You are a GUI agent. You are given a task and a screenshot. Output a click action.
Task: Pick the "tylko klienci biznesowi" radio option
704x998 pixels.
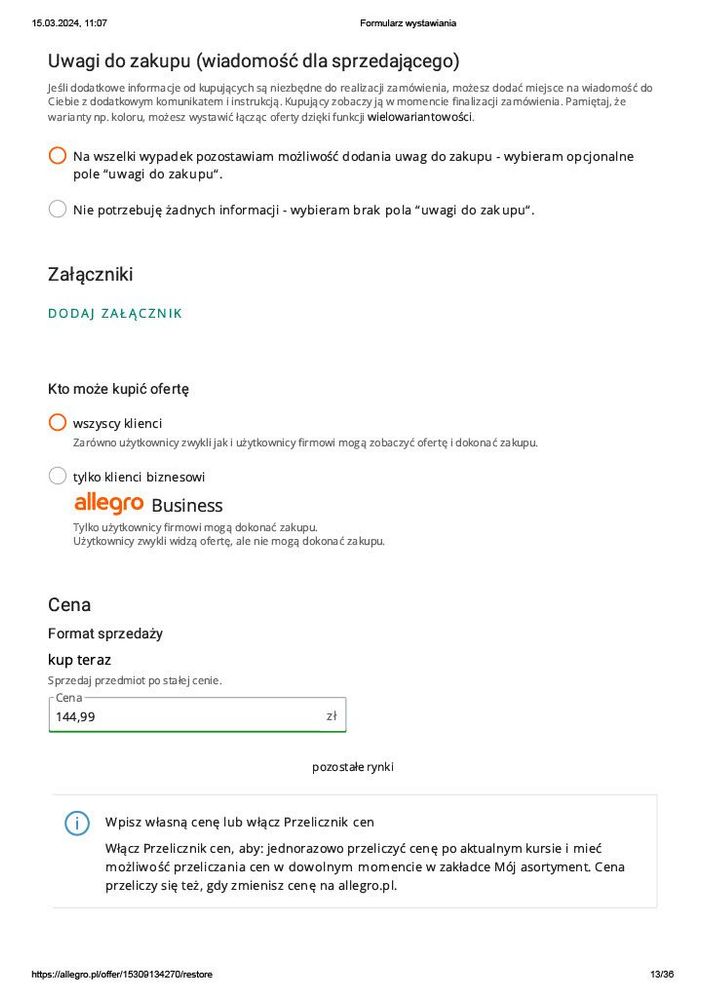click(58, 476)
